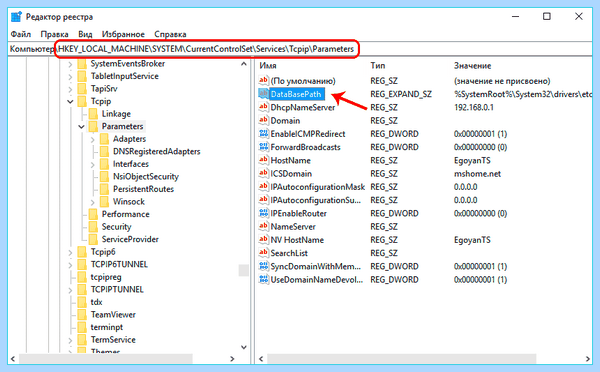Image resolution: width=600 pixels, height=372 pixels.
Task: Open the Справка menu
Action: pos(170,34)
